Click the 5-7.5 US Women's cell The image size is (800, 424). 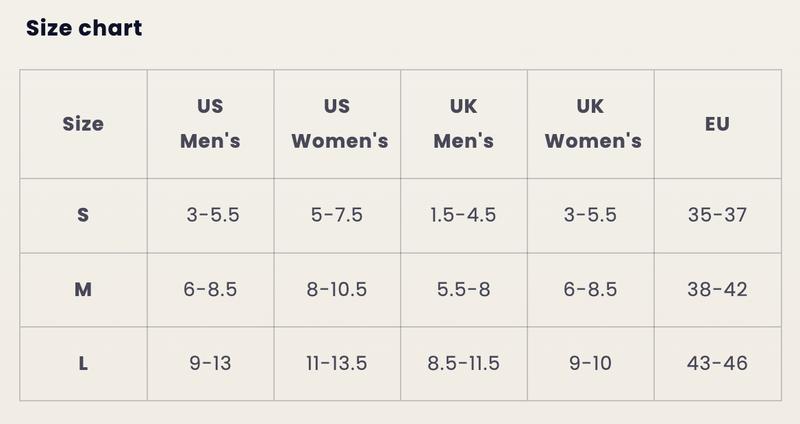[x=337, y=215]
